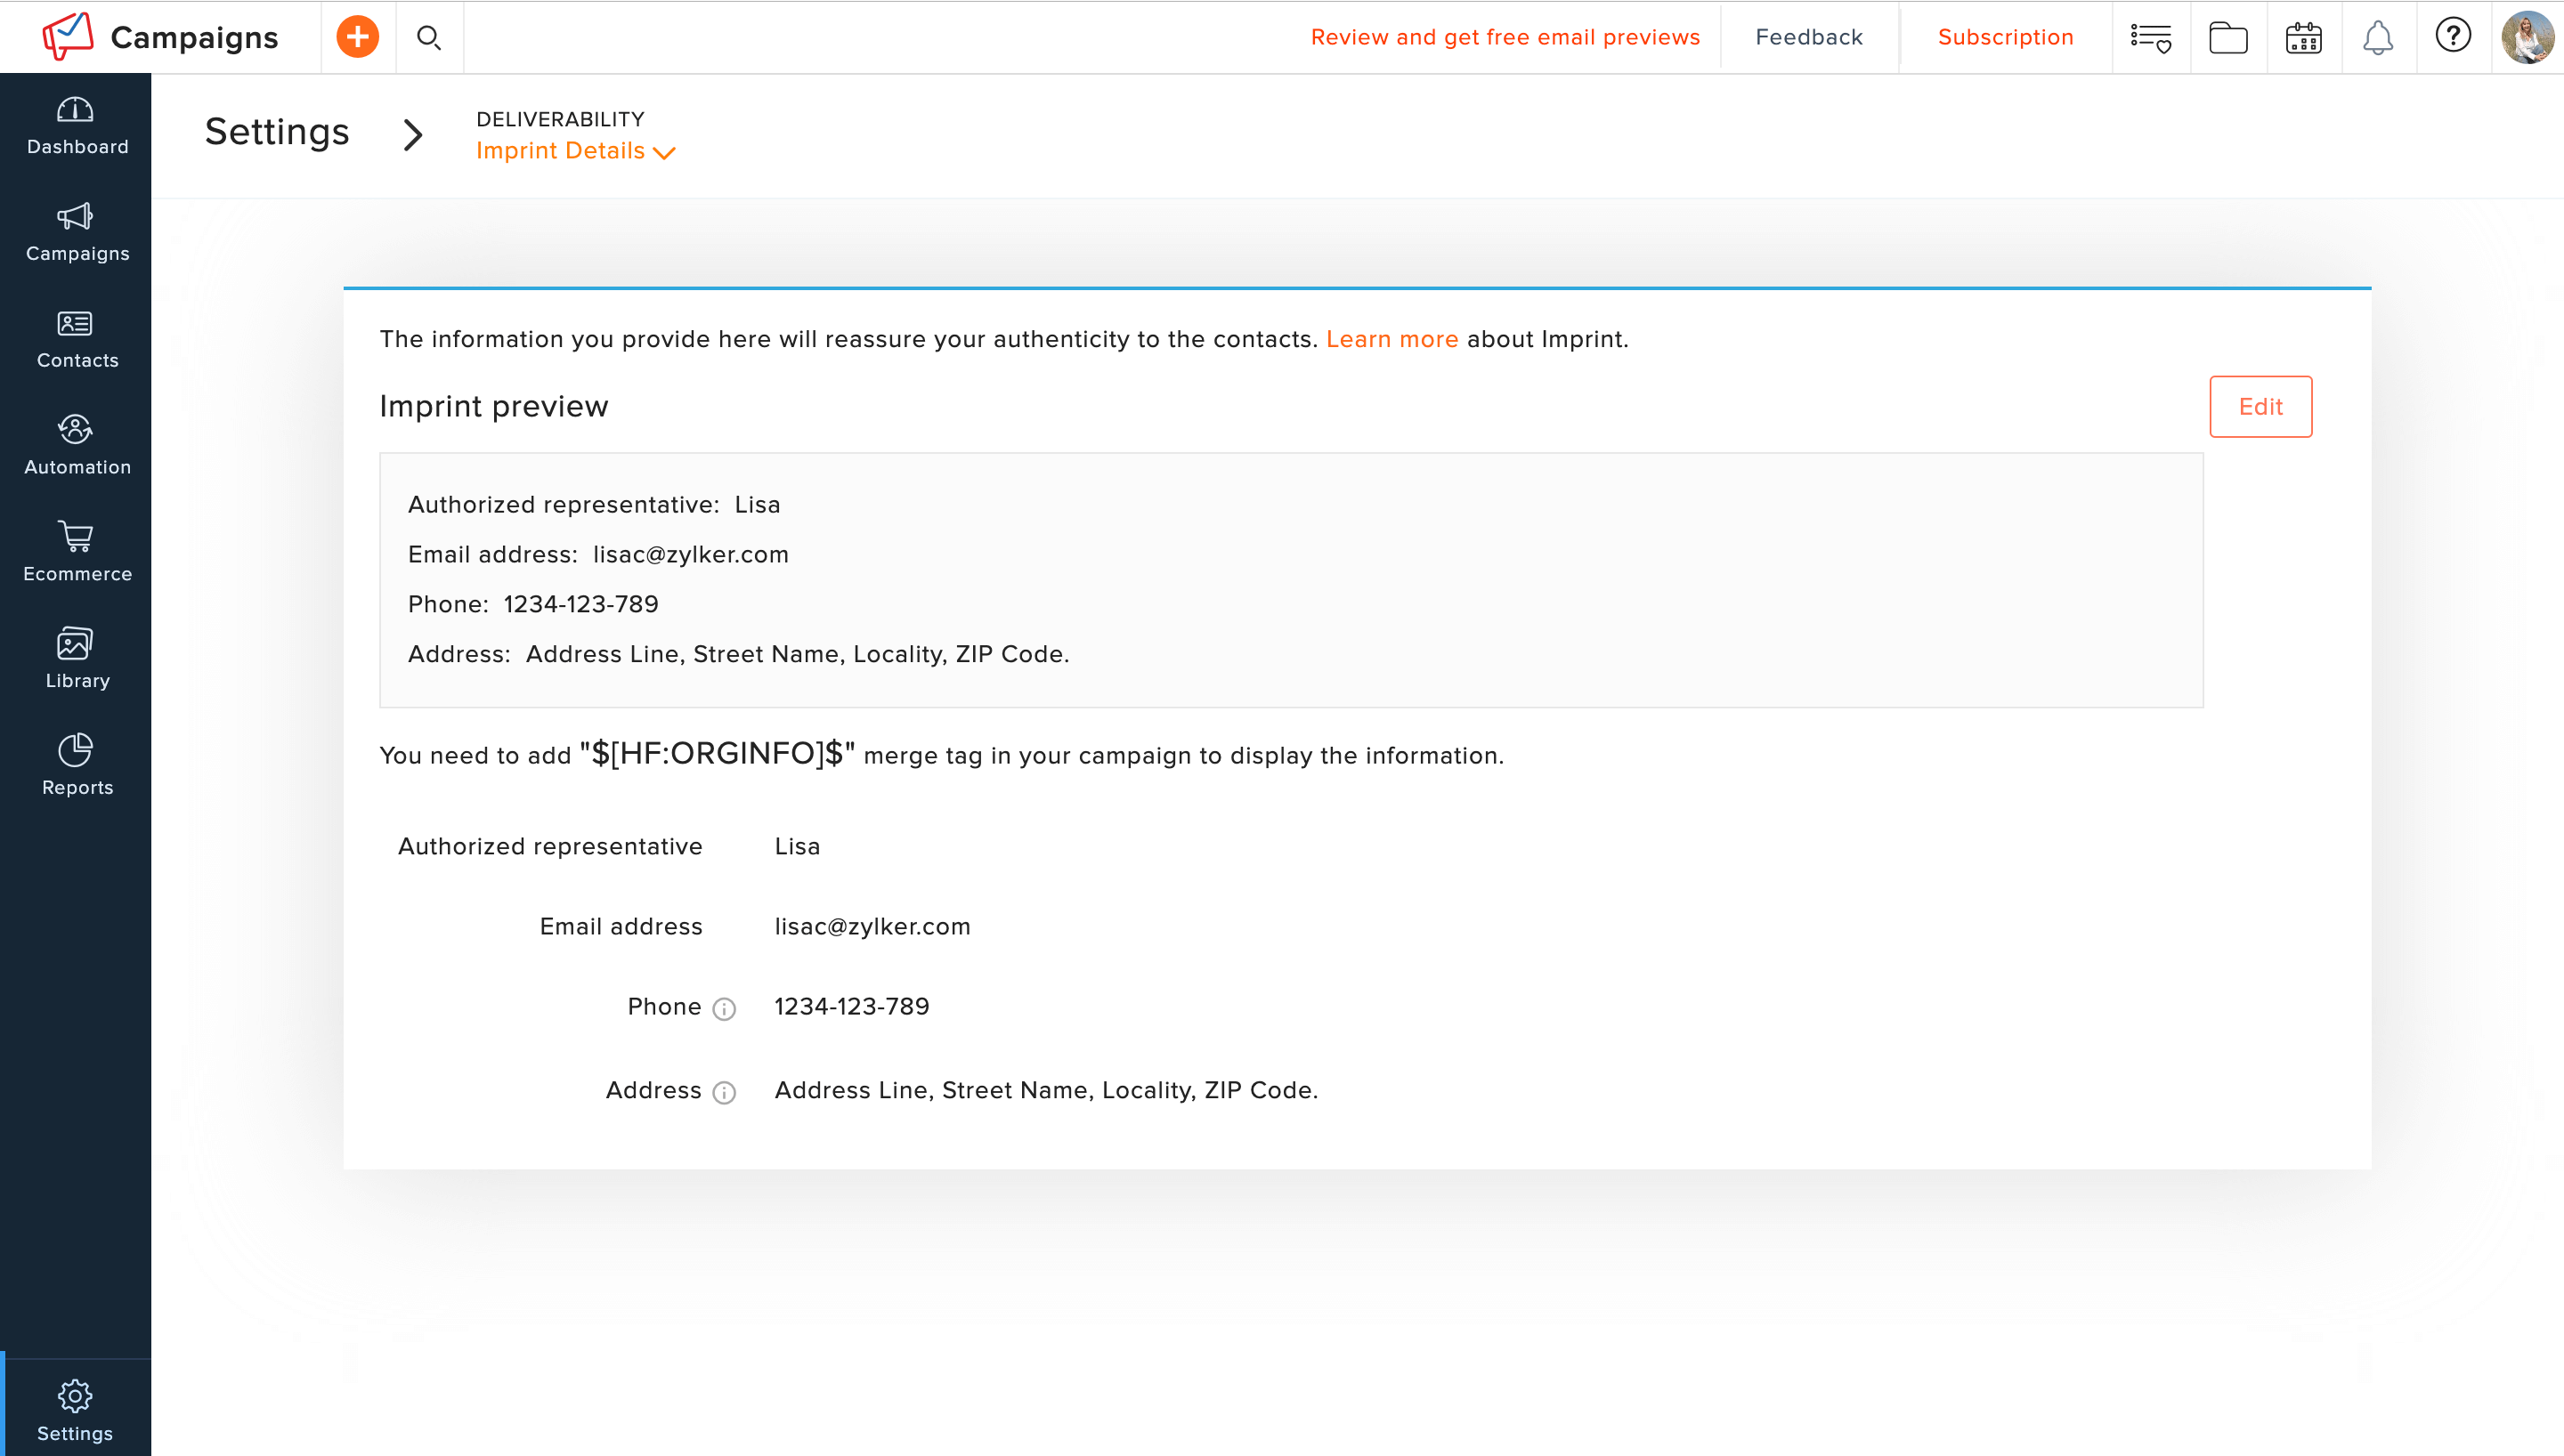Click the orange plus create button
2564x1456 pixels.
[x=357, y=37]
